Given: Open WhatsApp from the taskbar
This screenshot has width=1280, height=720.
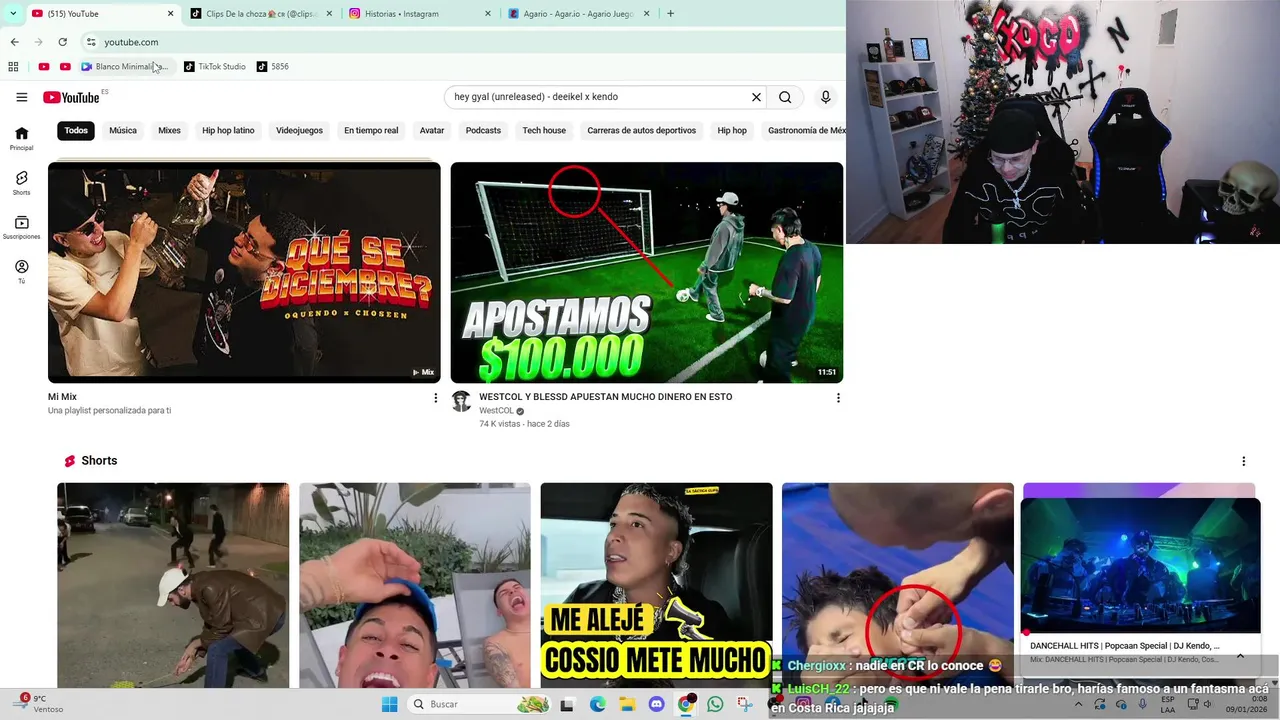Looking at the screenshot, I should click(x=715, y=704).
